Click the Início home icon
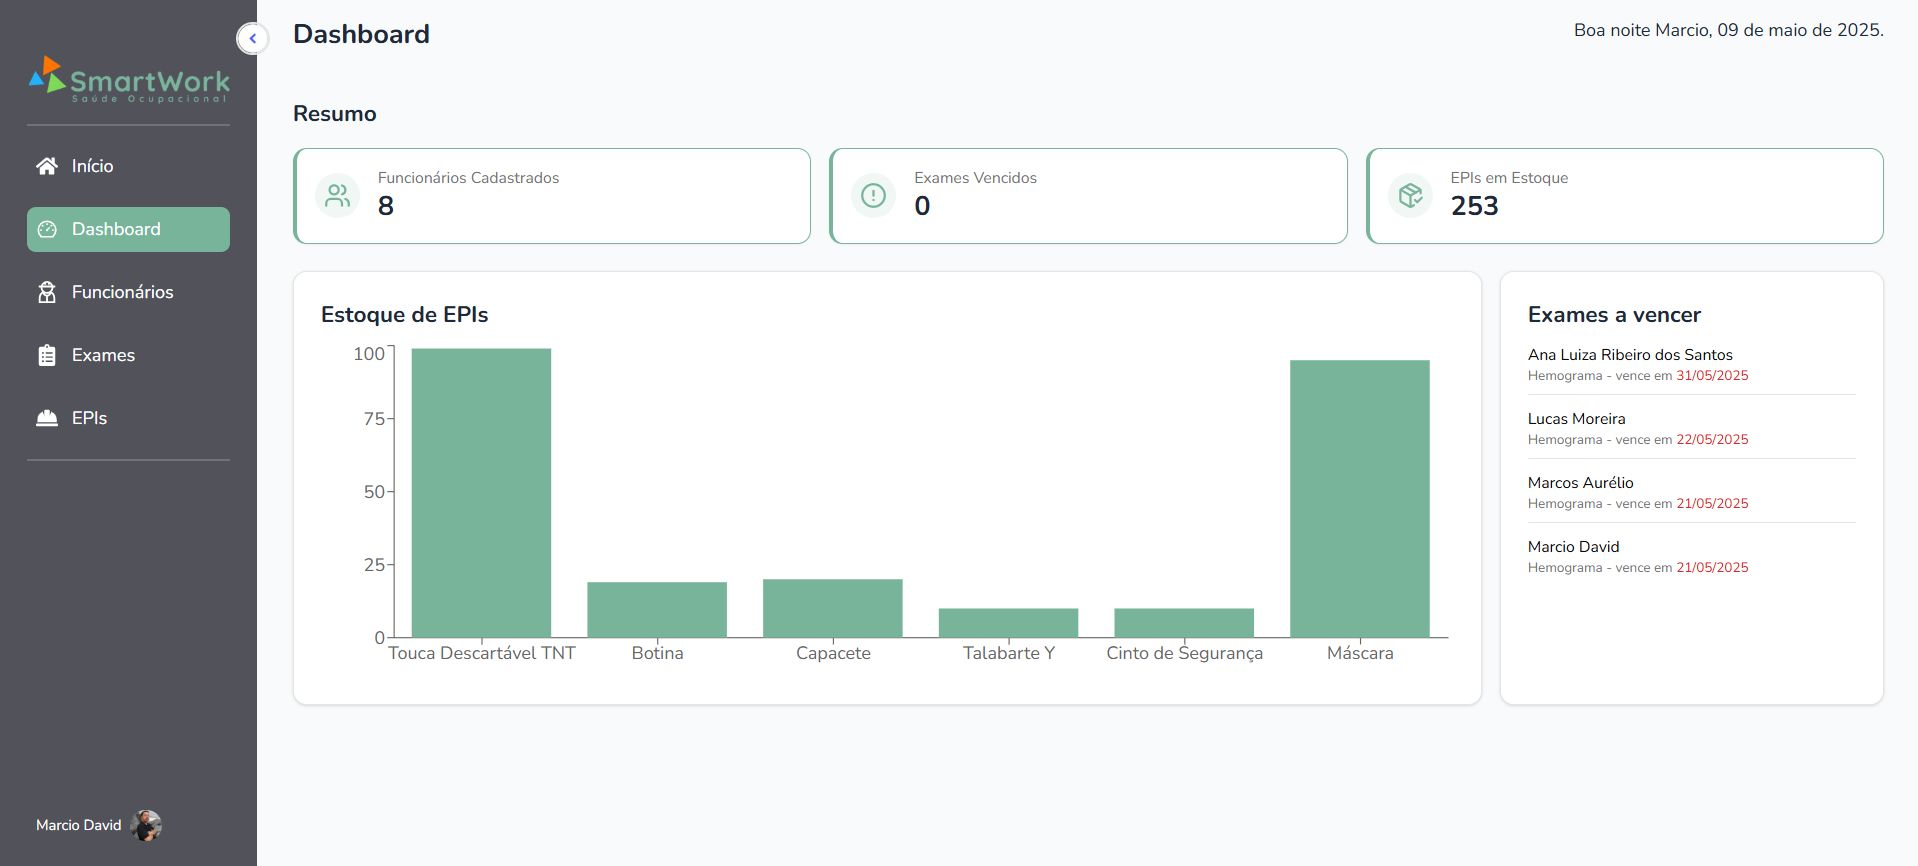The image size is (1918, 866). (47, 166)
